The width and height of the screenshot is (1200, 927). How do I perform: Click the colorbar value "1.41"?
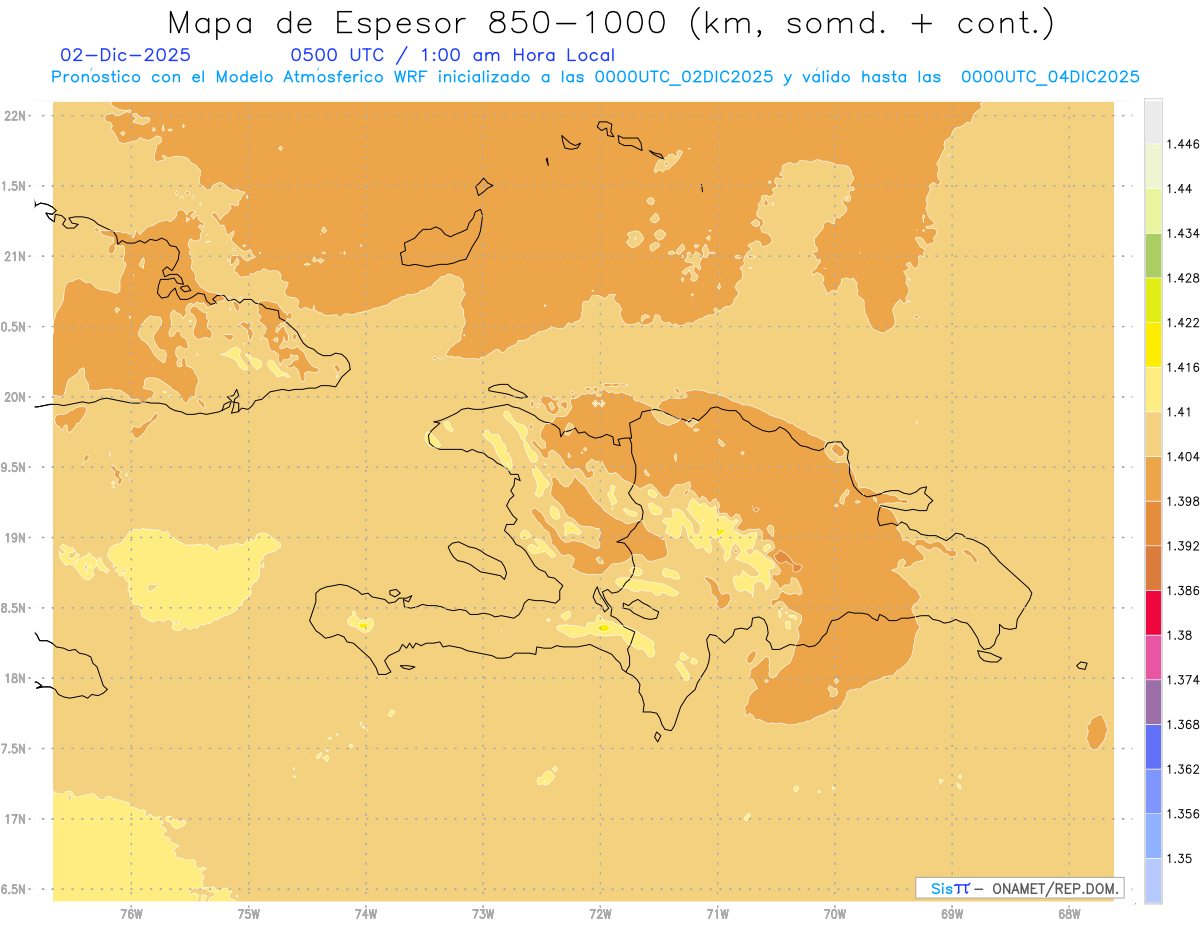pos(1178,412)
